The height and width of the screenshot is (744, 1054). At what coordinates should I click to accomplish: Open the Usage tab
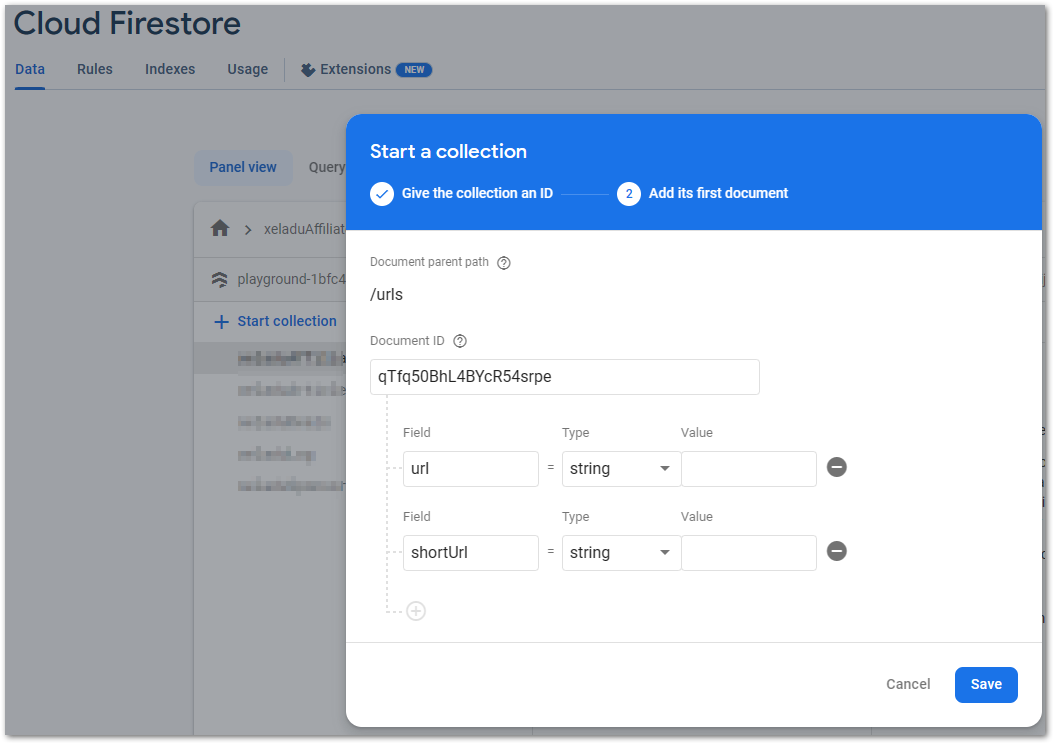pos(247,69)
